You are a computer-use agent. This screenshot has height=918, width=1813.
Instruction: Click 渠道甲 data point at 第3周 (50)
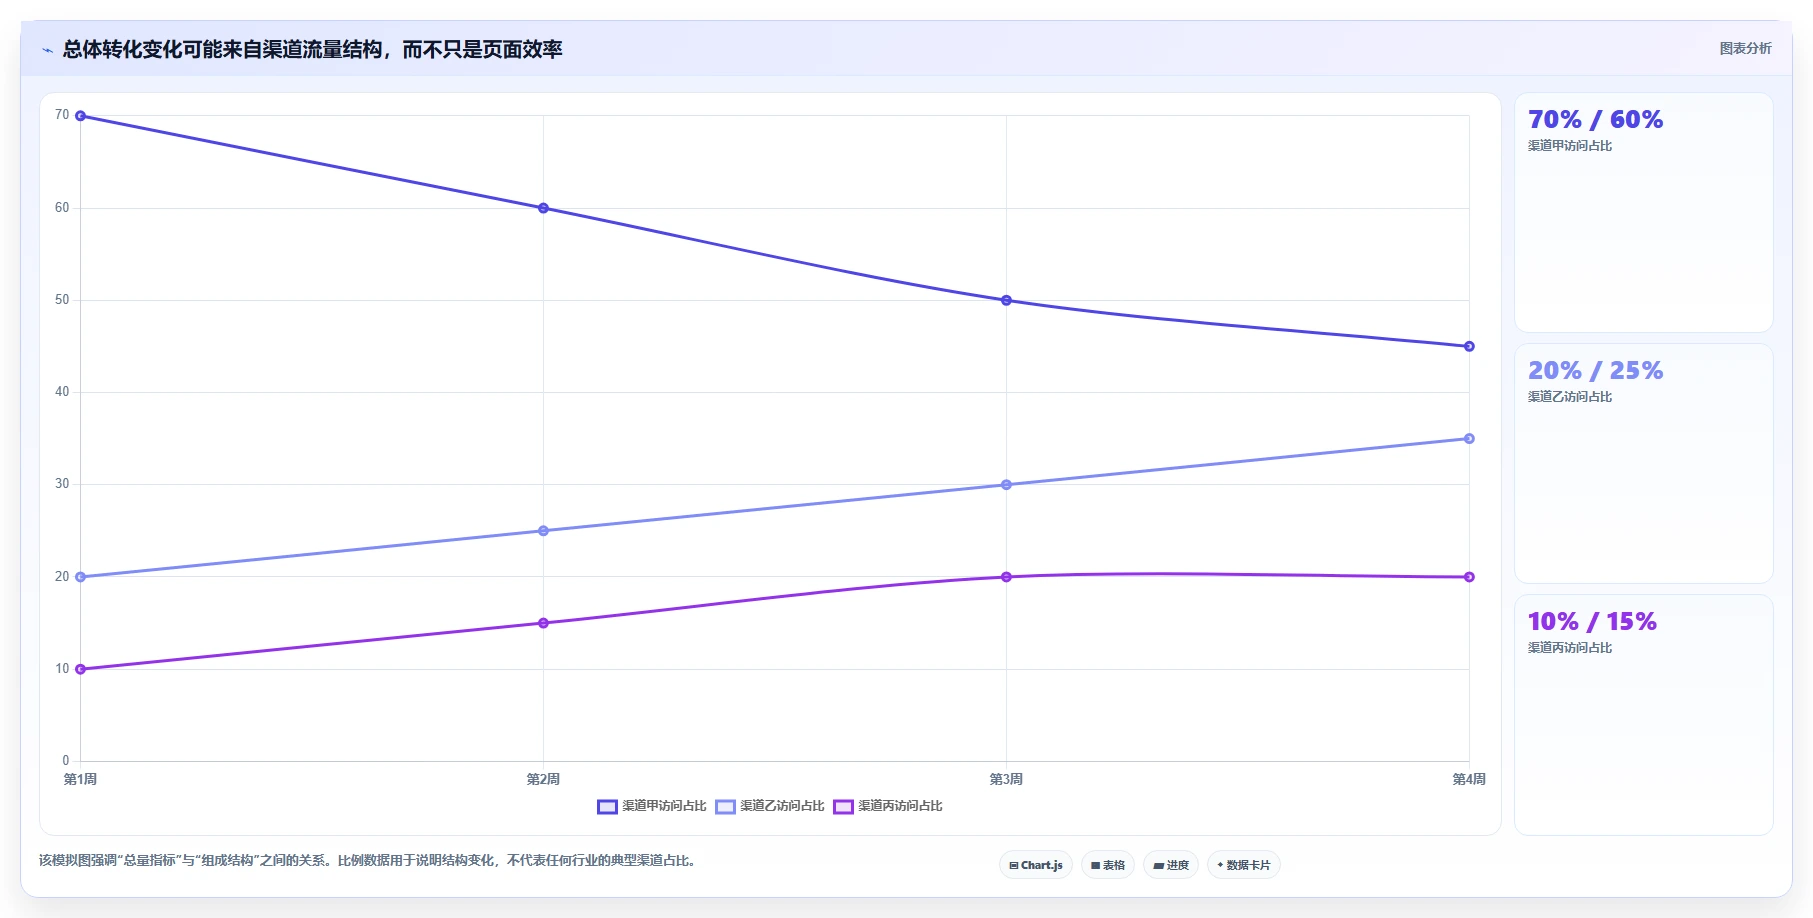1006,300
